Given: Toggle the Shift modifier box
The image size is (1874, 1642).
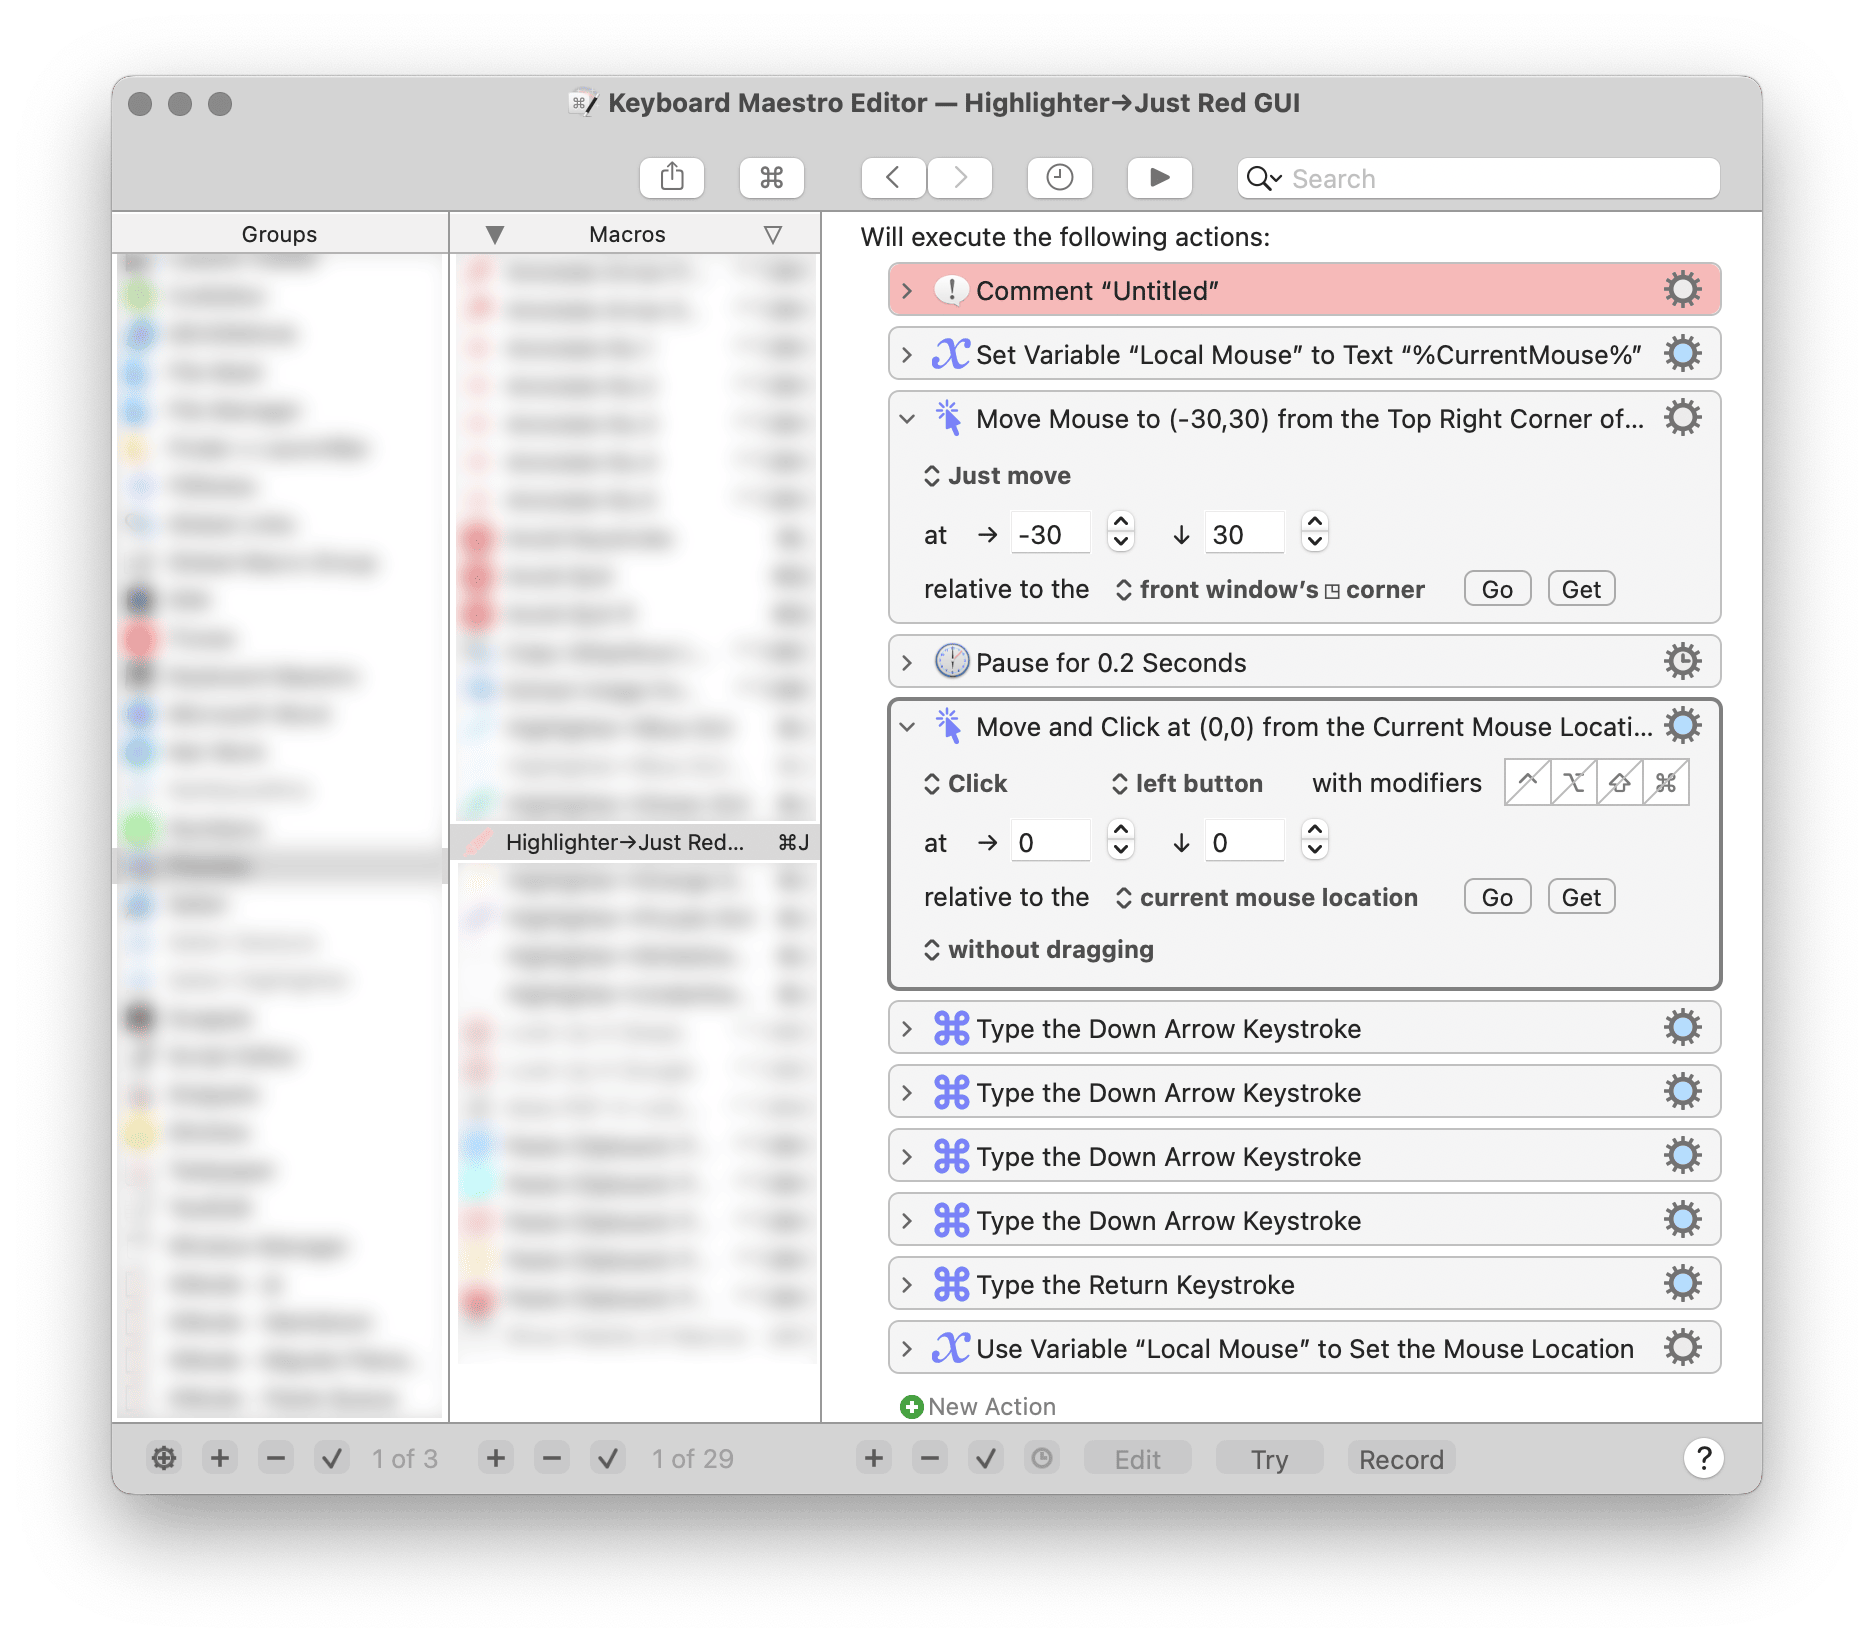Looking at the screenshot, I should [1620, 782].
